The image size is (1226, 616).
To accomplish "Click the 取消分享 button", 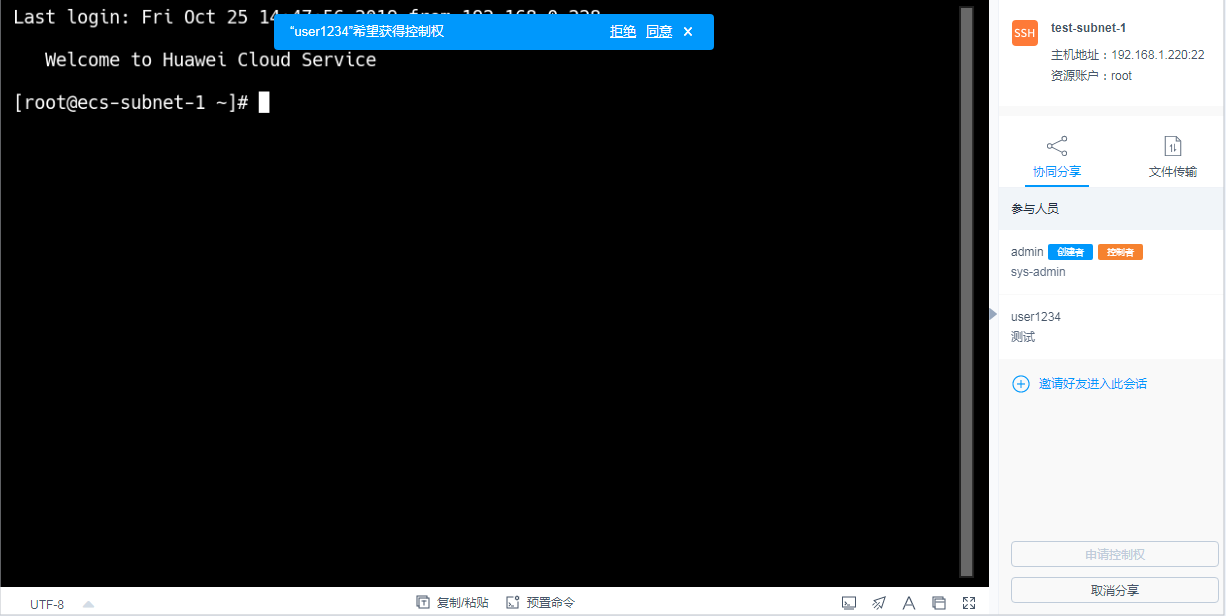I will [1115, 590].
